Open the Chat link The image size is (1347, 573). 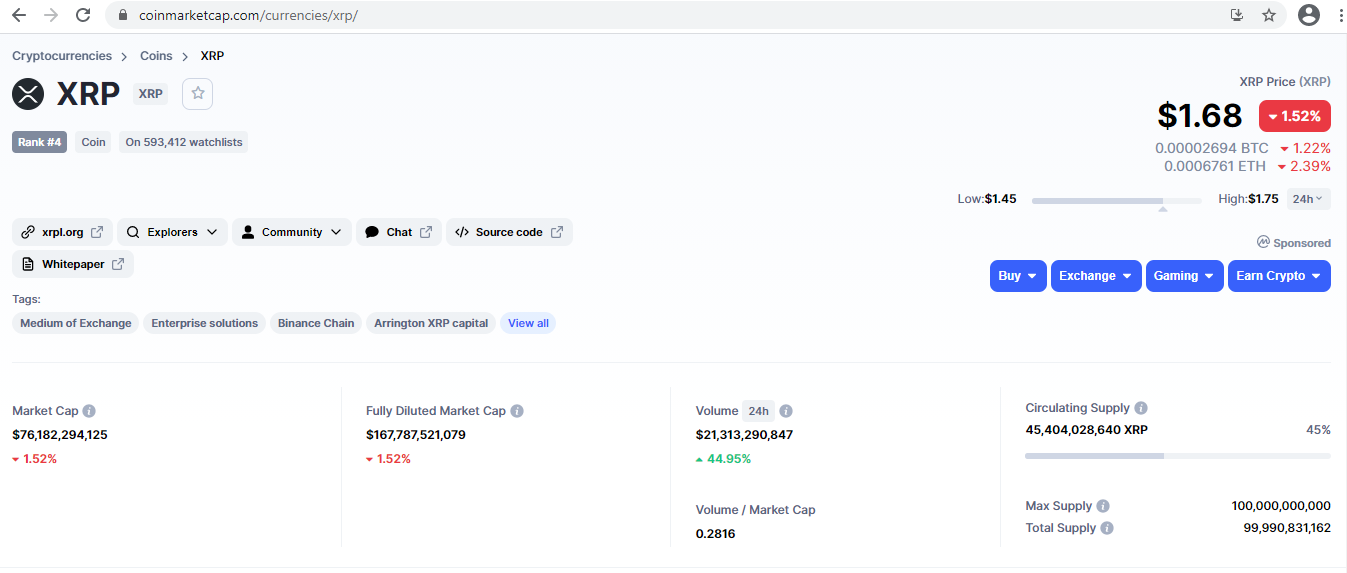(x=399, y=232)
